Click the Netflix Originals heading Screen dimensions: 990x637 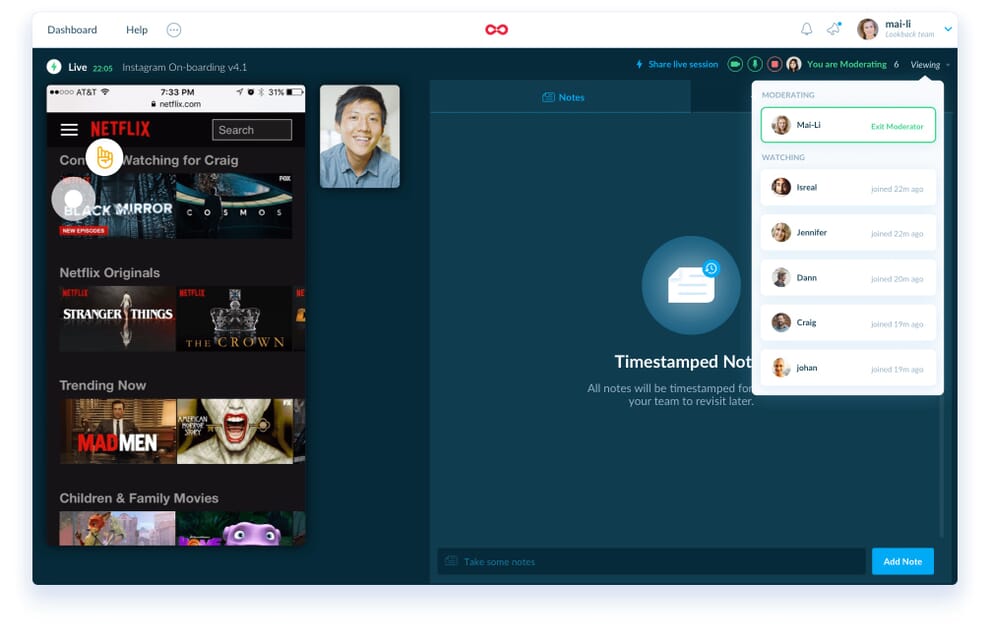coord(109,273)
